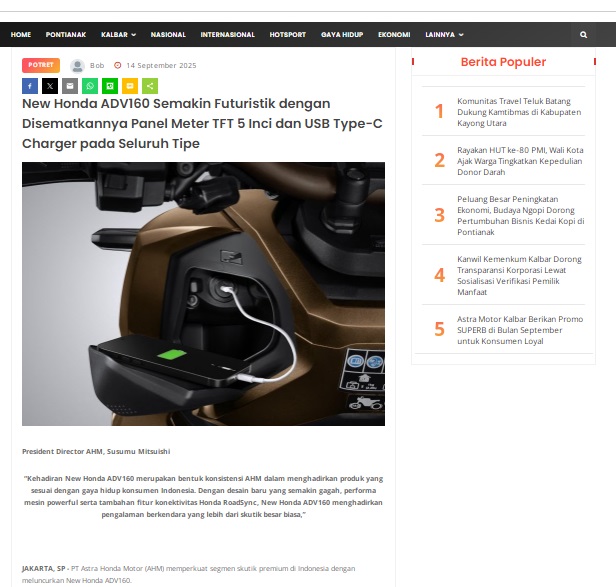616x587 pixels.
Task: Expand the Lainnya dropdown menu
Action: click(x=444, y=35)
